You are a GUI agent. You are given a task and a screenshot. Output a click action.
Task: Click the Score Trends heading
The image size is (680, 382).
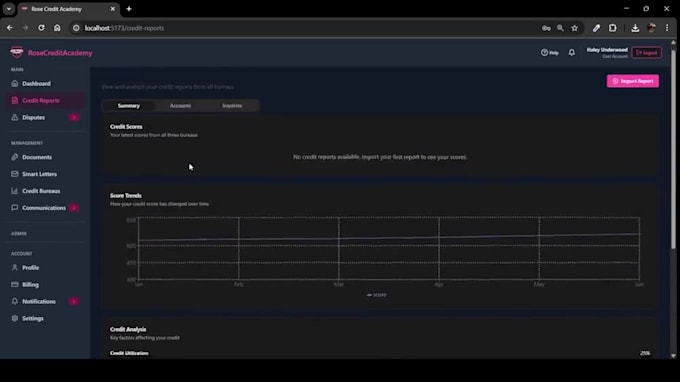126,196
